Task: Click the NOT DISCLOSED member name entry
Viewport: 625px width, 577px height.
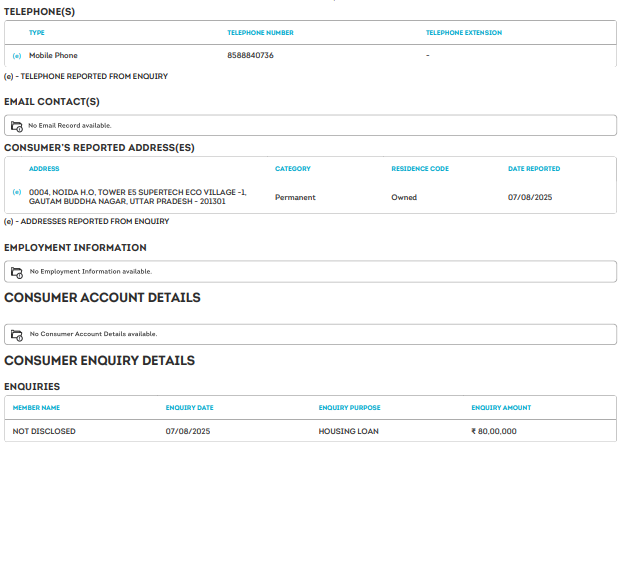Action: tap(44, 432)
